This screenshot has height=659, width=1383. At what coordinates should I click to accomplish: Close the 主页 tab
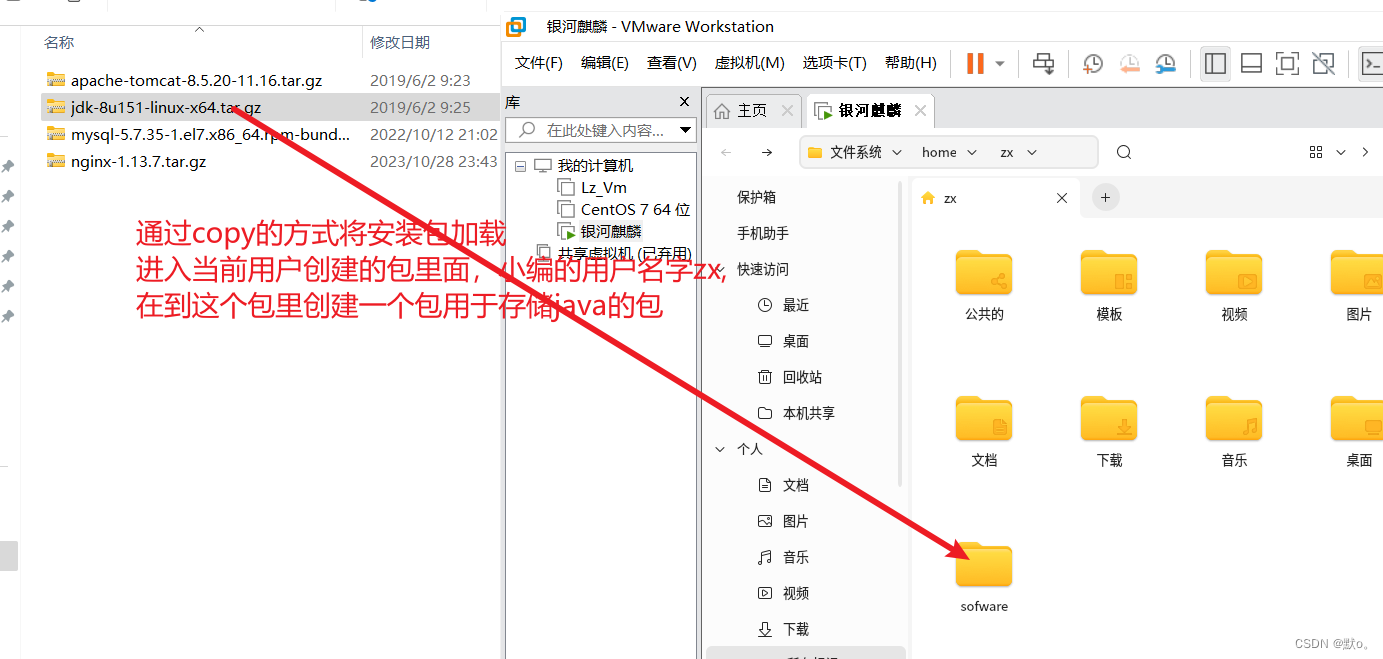point(788,111)
